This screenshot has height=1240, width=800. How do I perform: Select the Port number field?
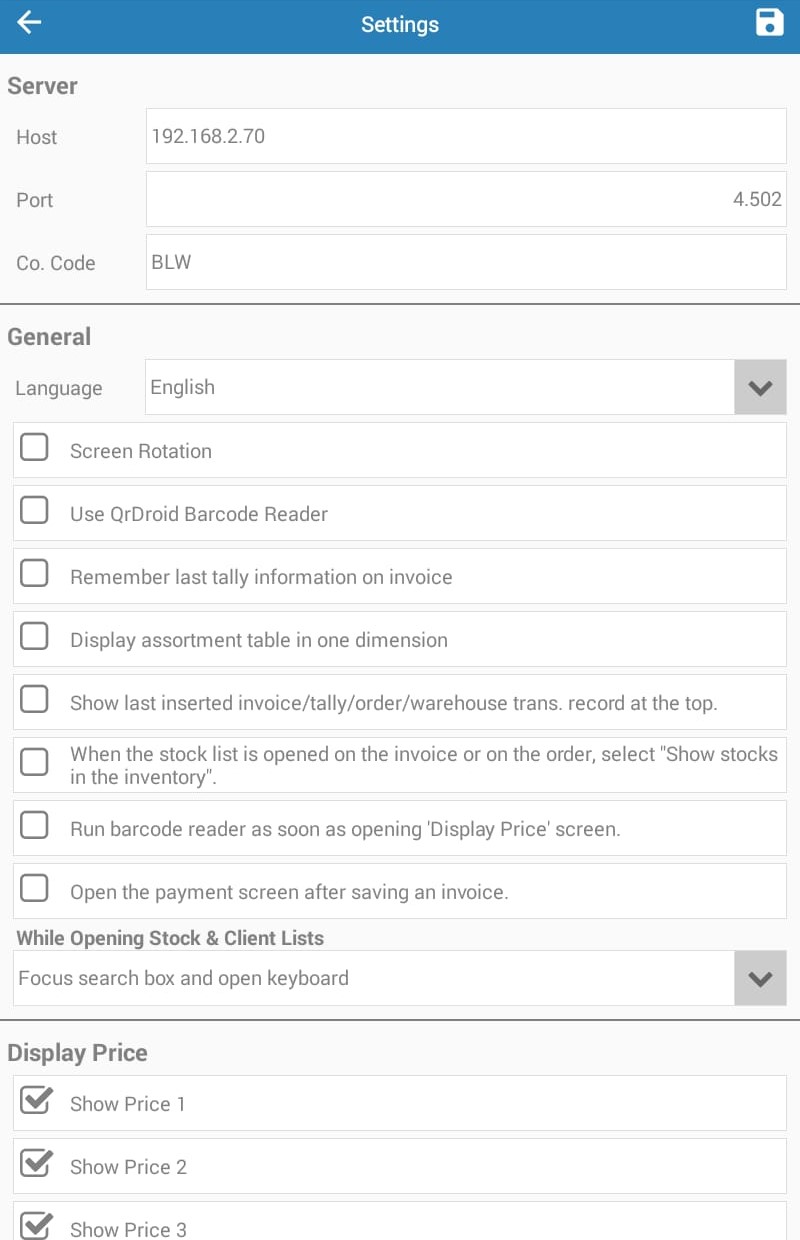pyautogui.click(x=466, y=199)
